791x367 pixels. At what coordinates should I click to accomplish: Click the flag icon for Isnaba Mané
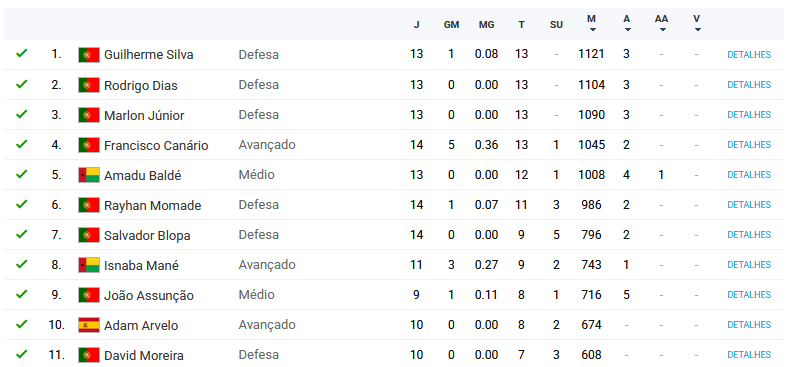click(89, 265)
